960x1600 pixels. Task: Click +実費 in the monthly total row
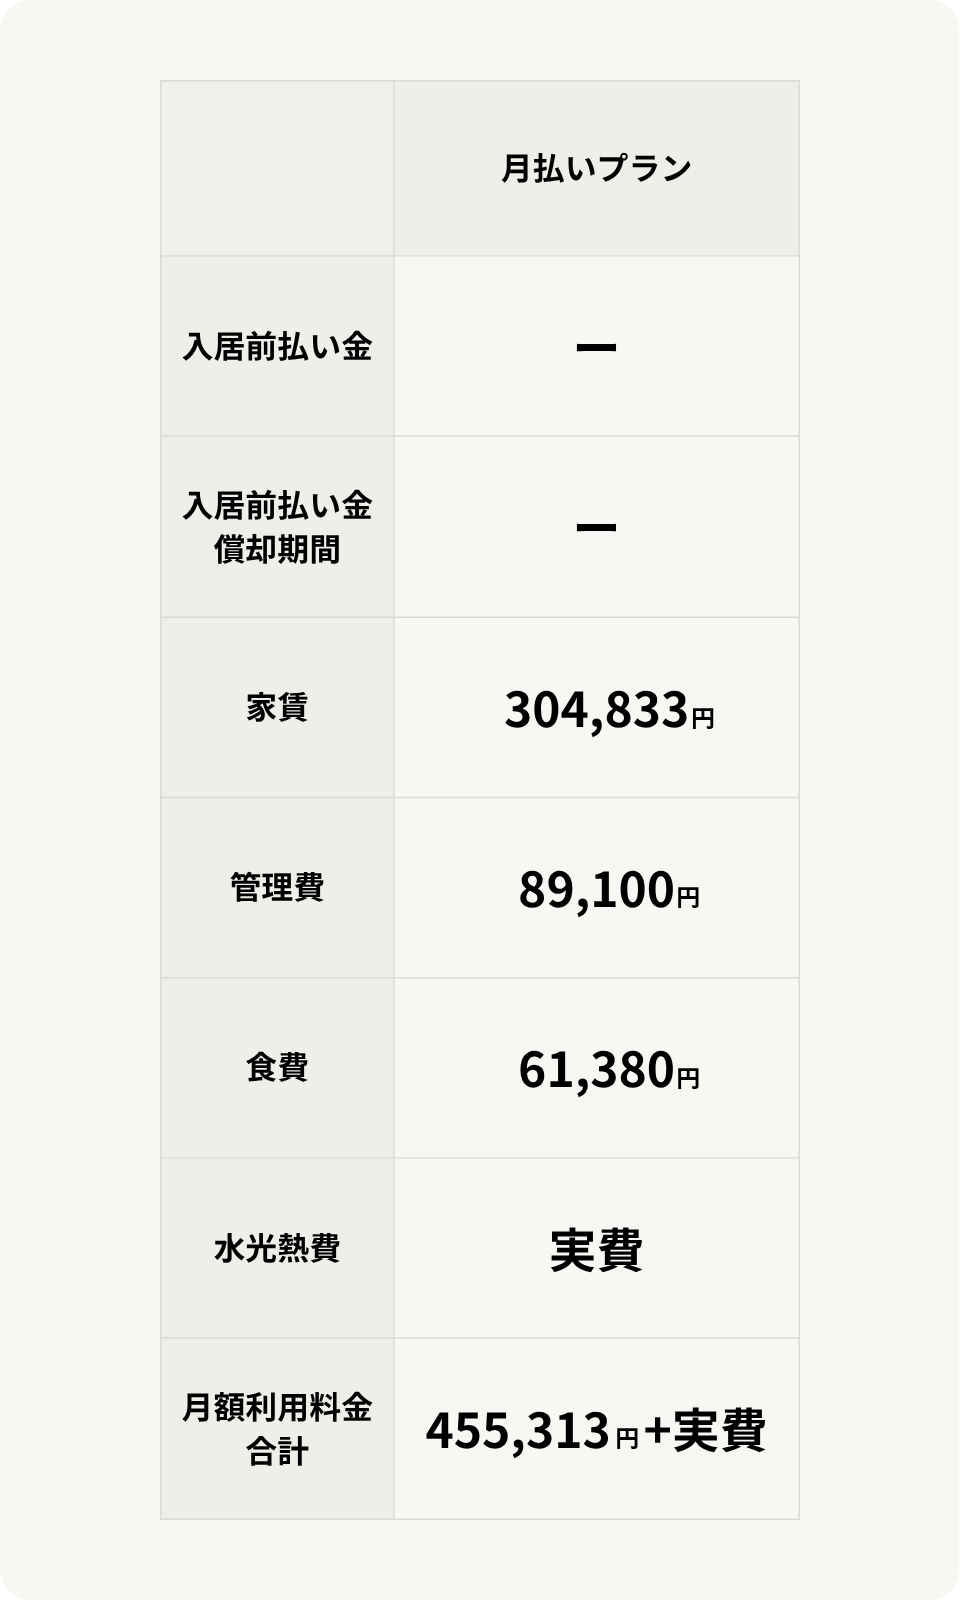(x=705, y=1430)
